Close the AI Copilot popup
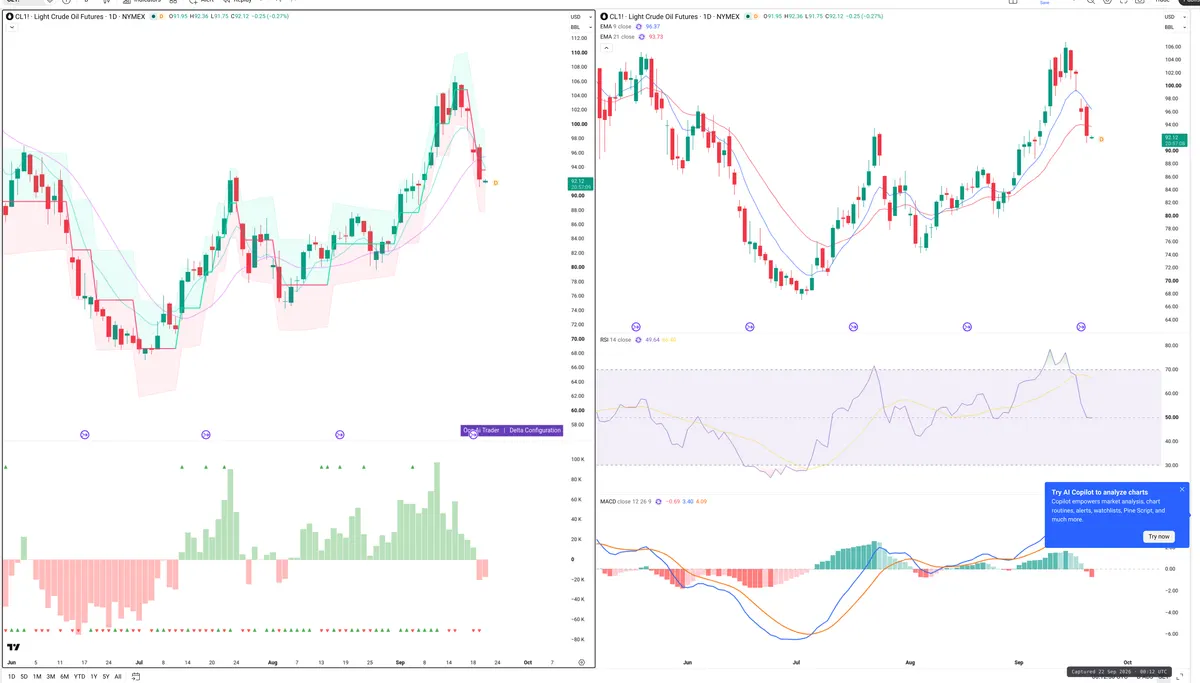1200x683 pixels. [x=1182, y=489]
